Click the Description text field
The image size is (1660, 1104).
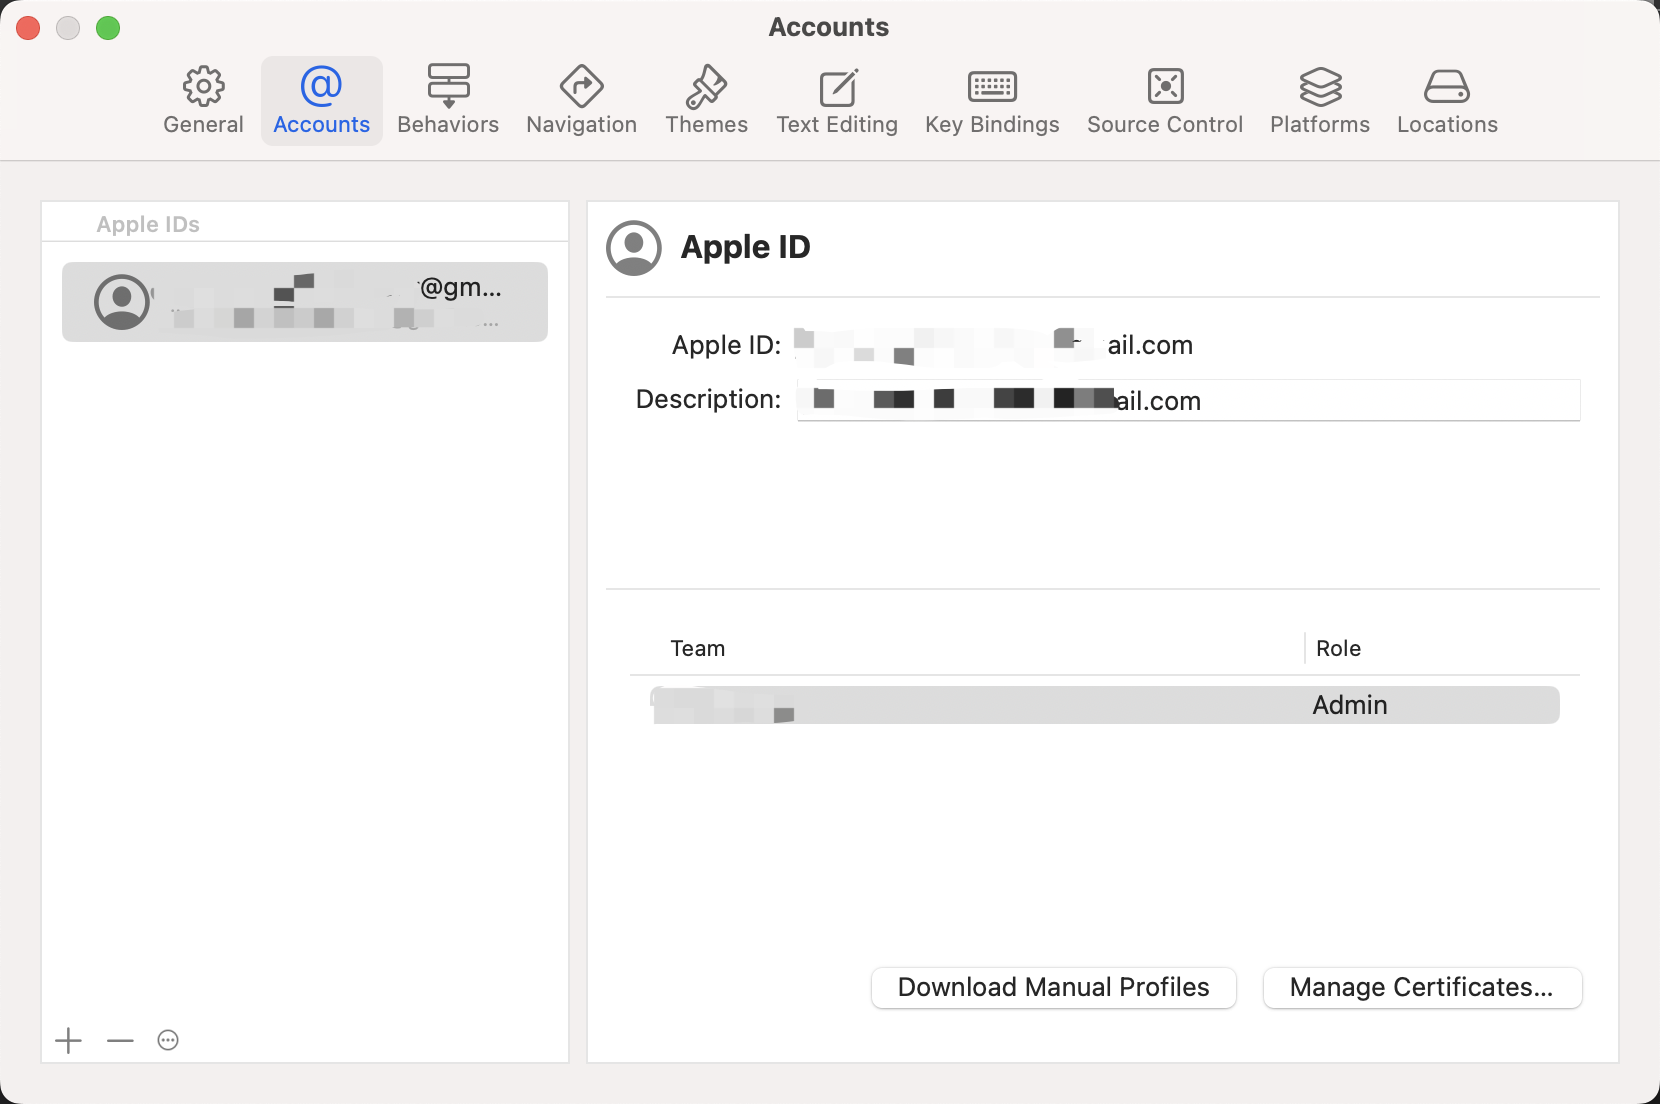click(x=1188, y=400)
